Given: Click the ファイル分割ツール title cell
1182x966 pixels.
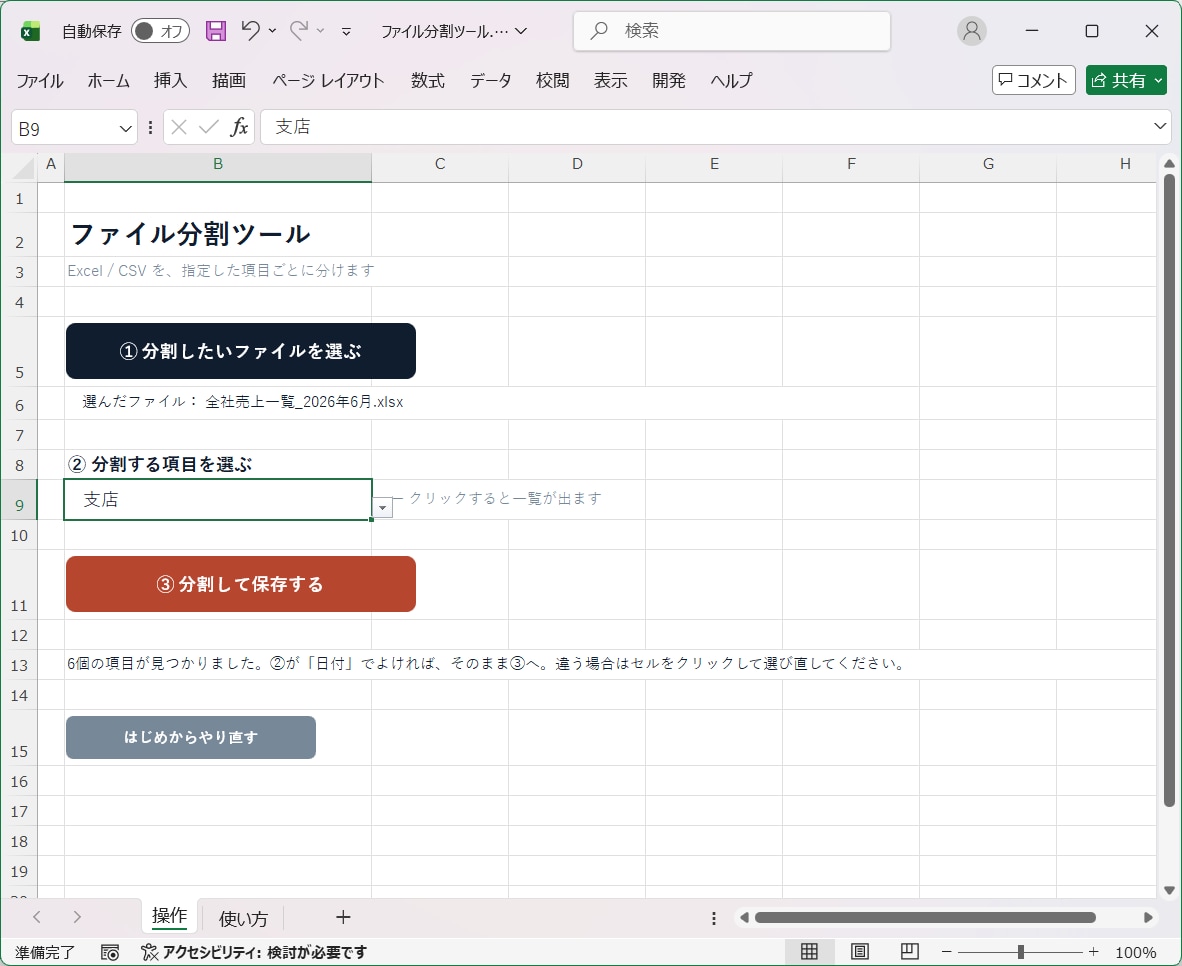Looking at the screenshot, I should (190, 235).
